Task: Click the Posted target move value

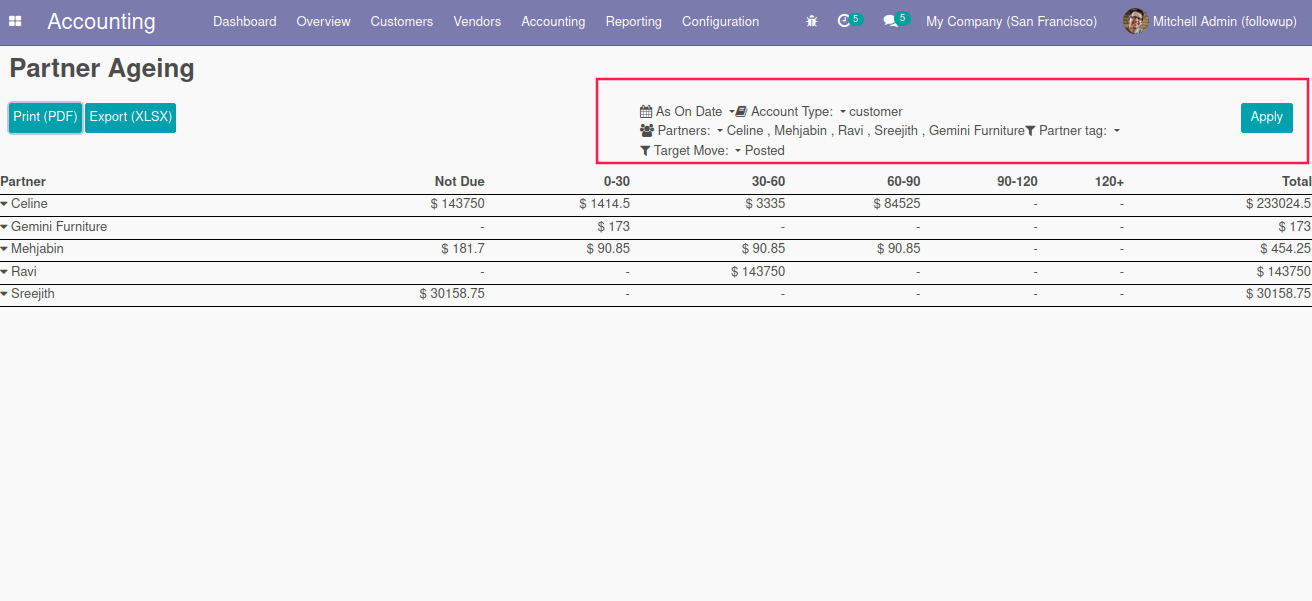Action: pyautogui.click(x=765, y=151)
